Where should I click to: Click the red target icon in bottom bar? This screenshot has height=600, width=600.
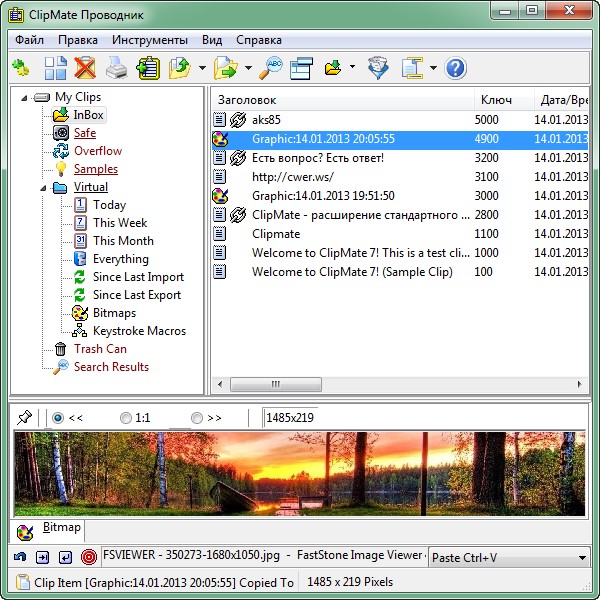tap(88, 556)
